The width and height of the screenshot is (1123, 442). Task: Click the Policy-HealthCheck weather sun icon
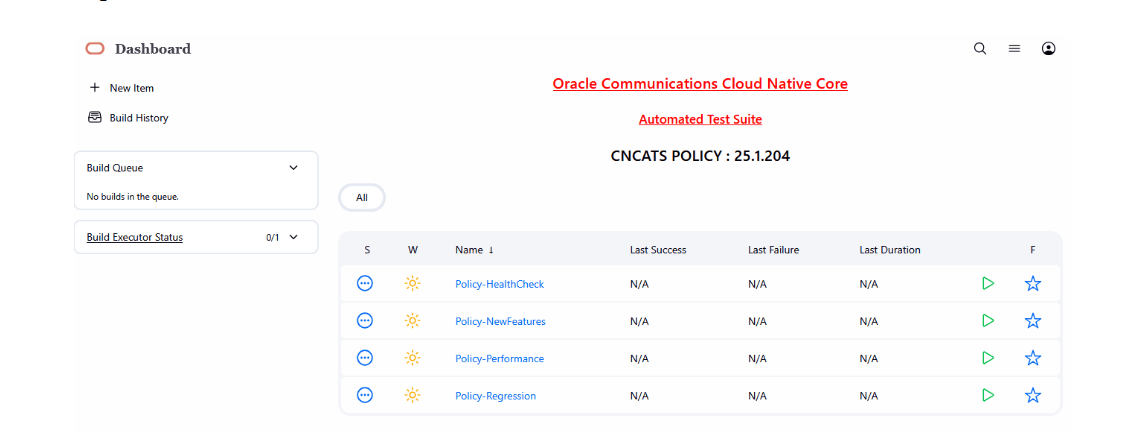click(413, 284)
